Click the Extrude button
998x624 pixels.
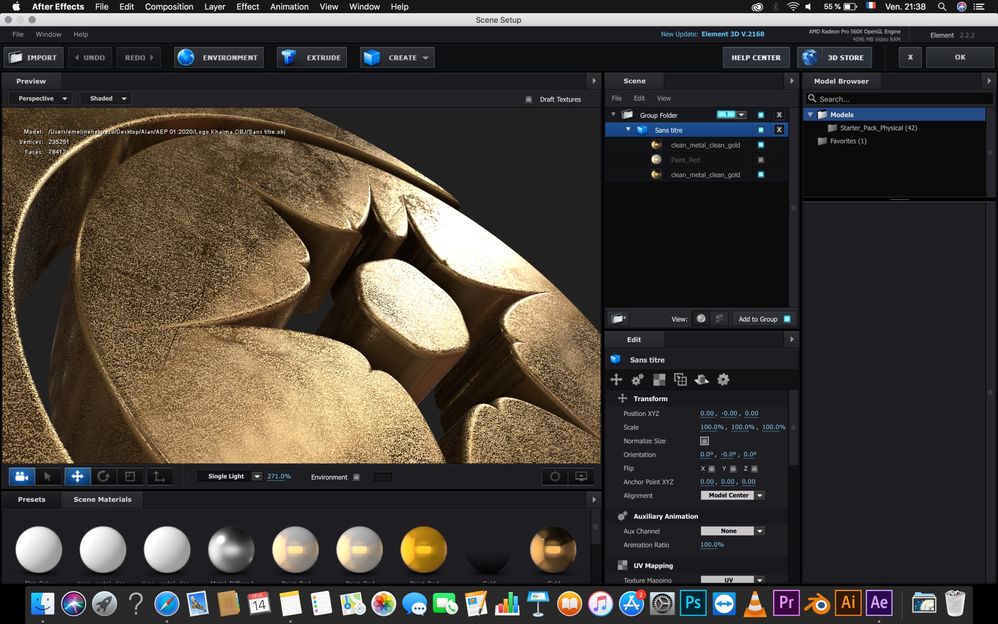click(312, 57)
